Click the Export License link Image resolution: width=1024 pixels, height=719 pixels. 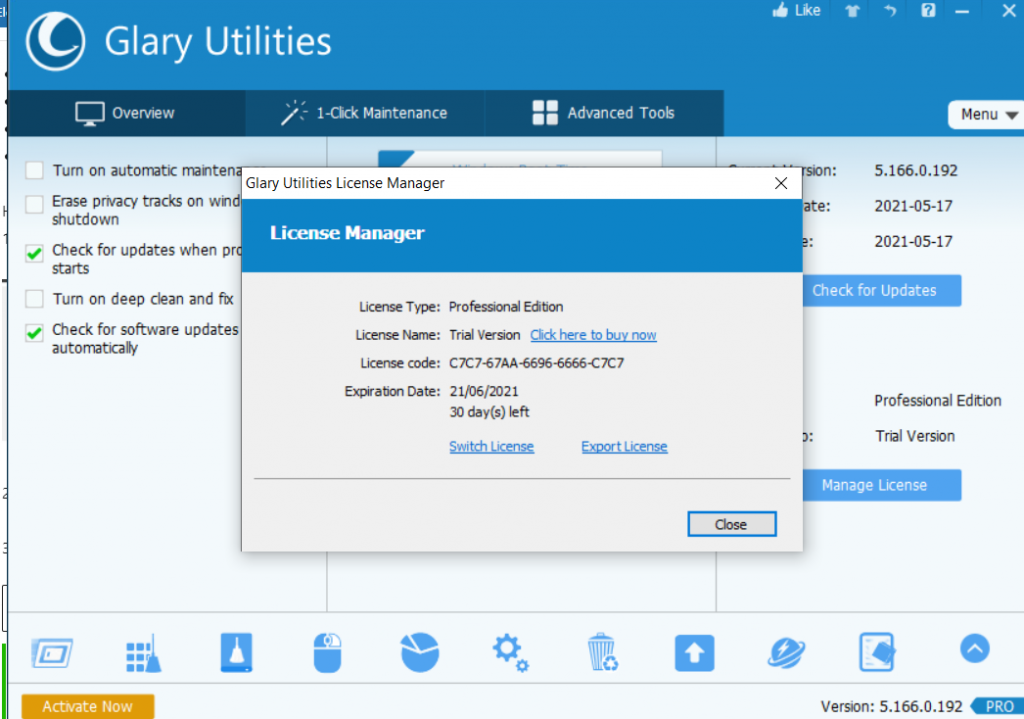[x=624, y=447]
